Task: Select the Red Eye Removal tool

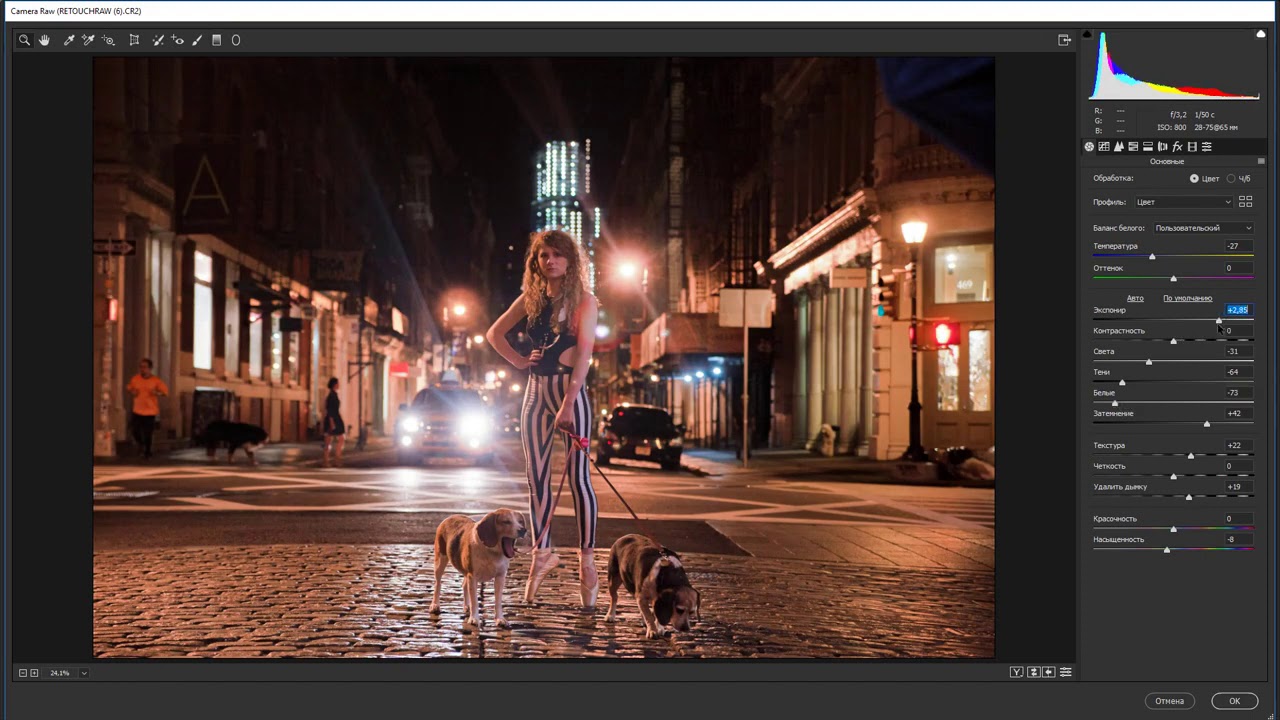Action: point(177,40)
